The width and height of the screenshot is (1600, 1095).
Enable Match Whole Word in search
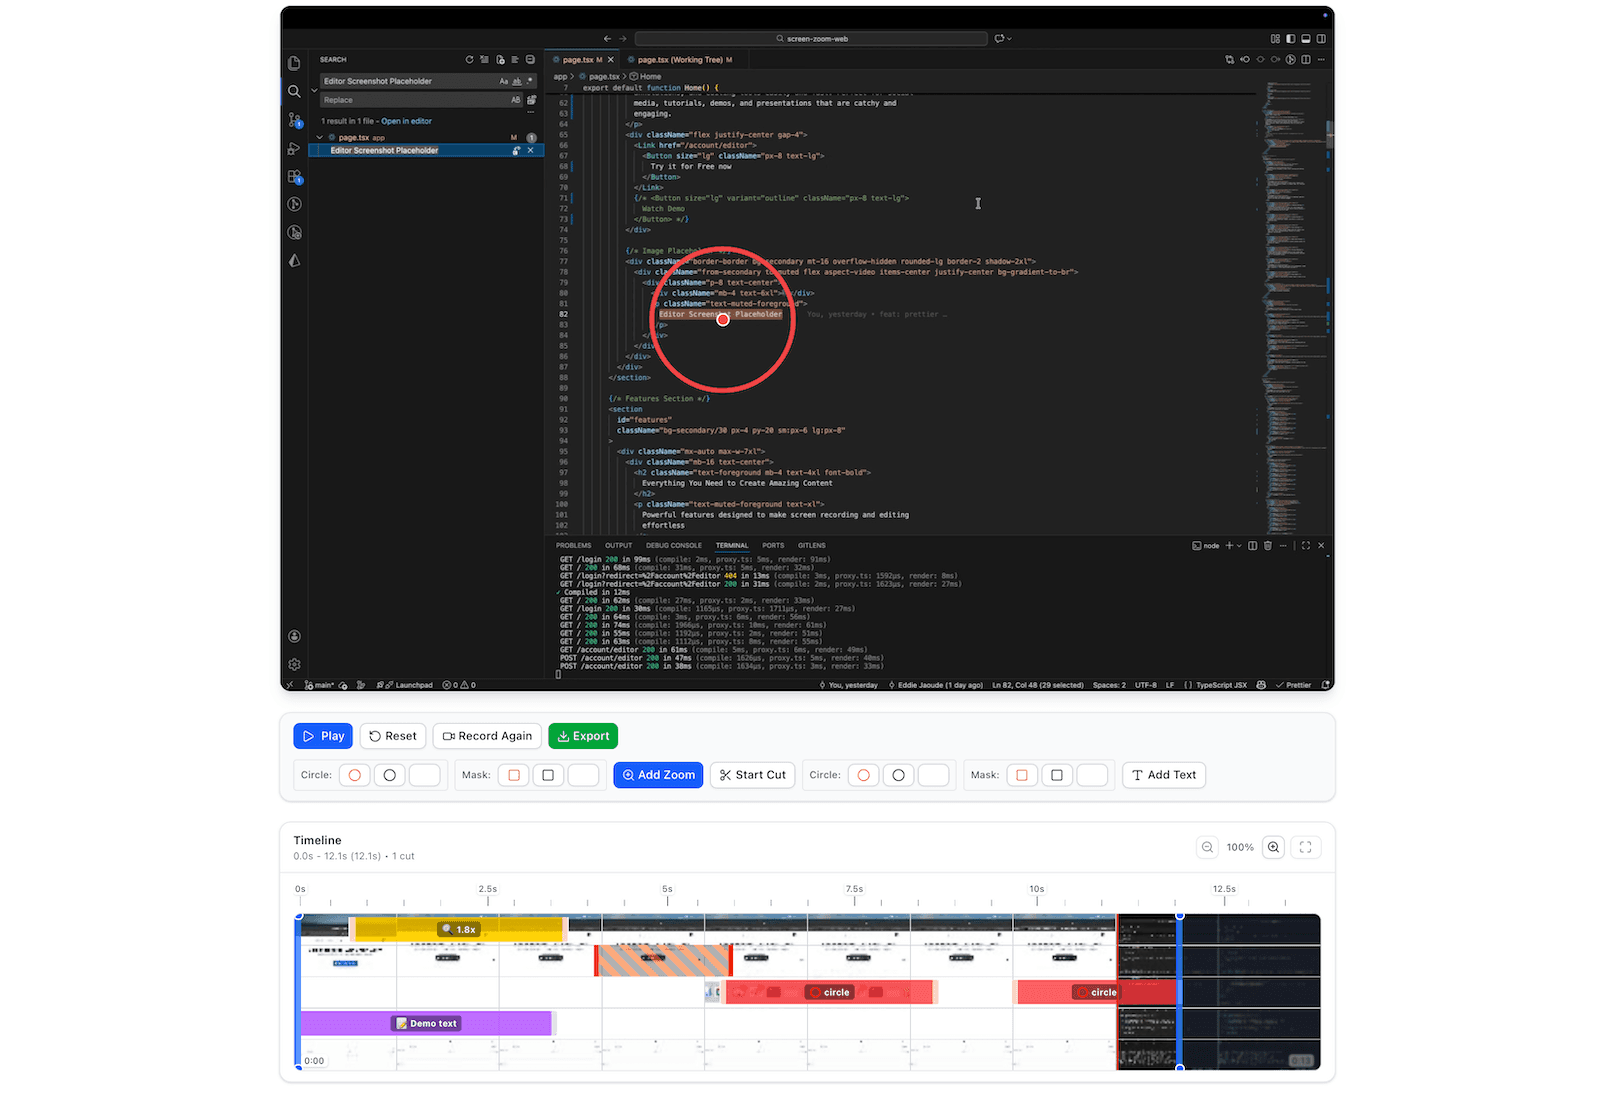coord(517,81)
